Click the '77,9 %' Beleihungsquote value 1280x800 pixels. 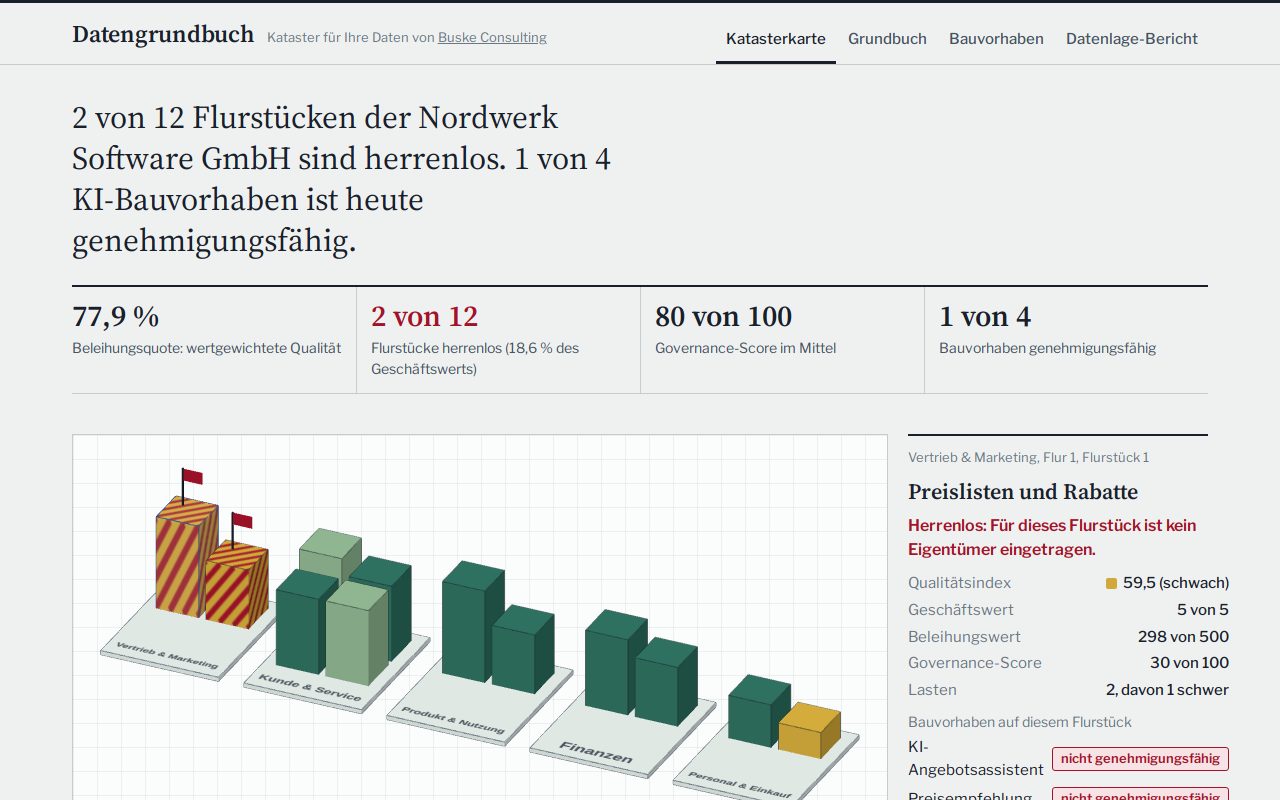pyautogui.click(x=115, y=316)
